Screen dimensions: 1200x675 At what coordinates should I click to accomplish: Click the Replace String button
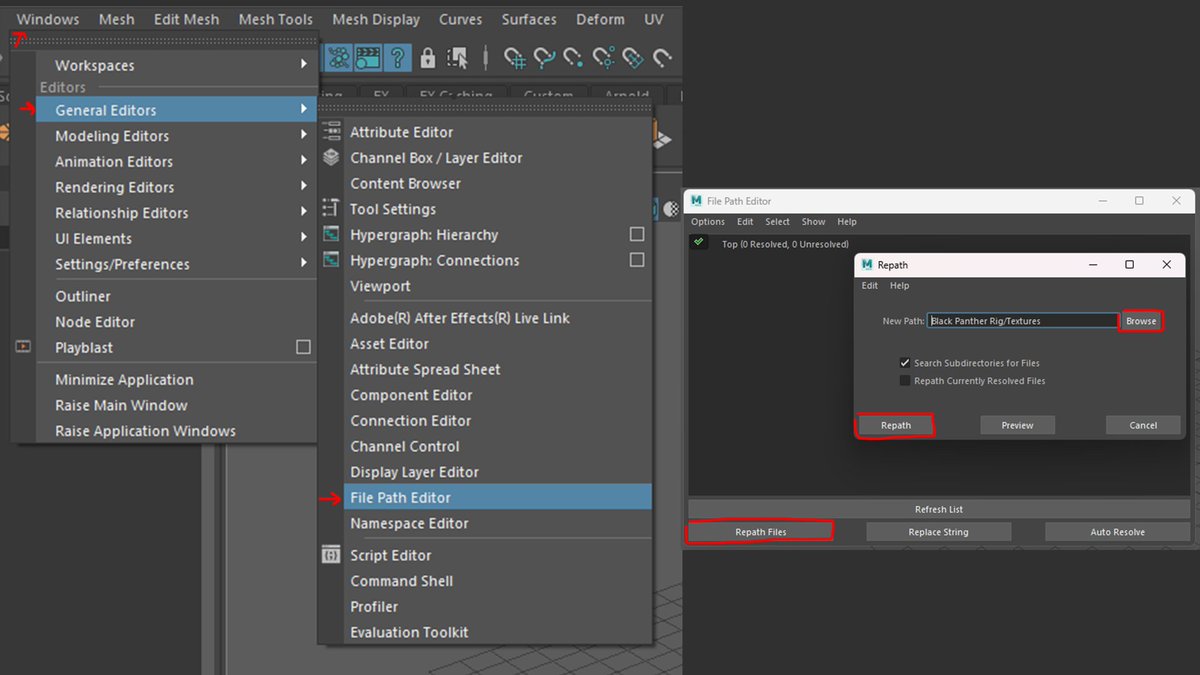tap(938, 532)
